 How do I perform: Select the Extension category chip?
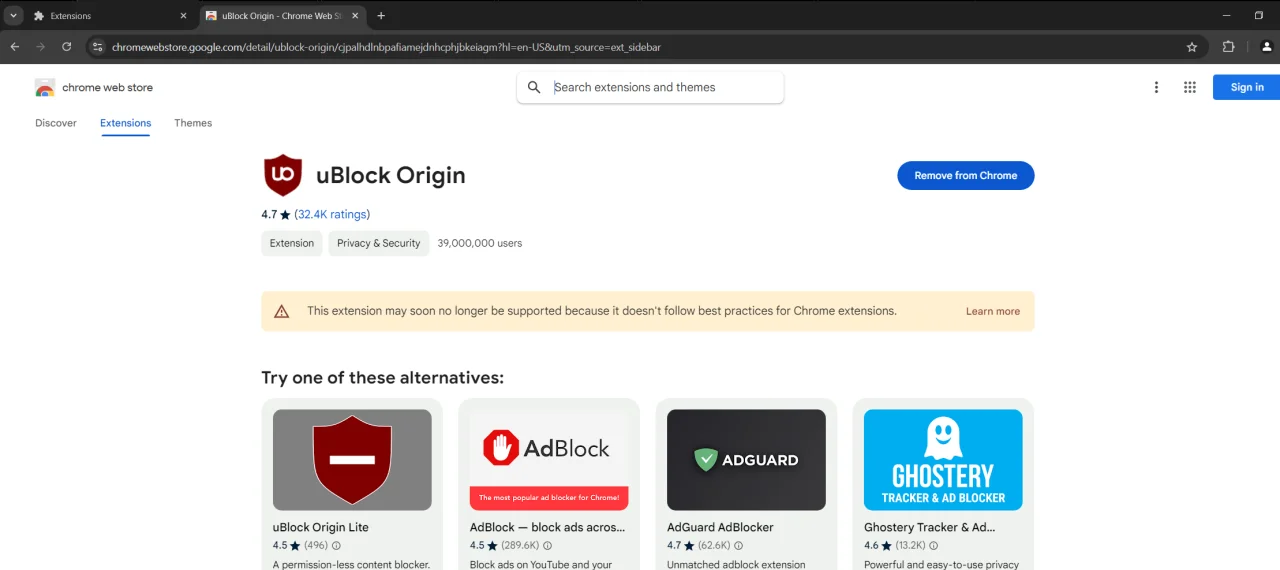point(292,243)
